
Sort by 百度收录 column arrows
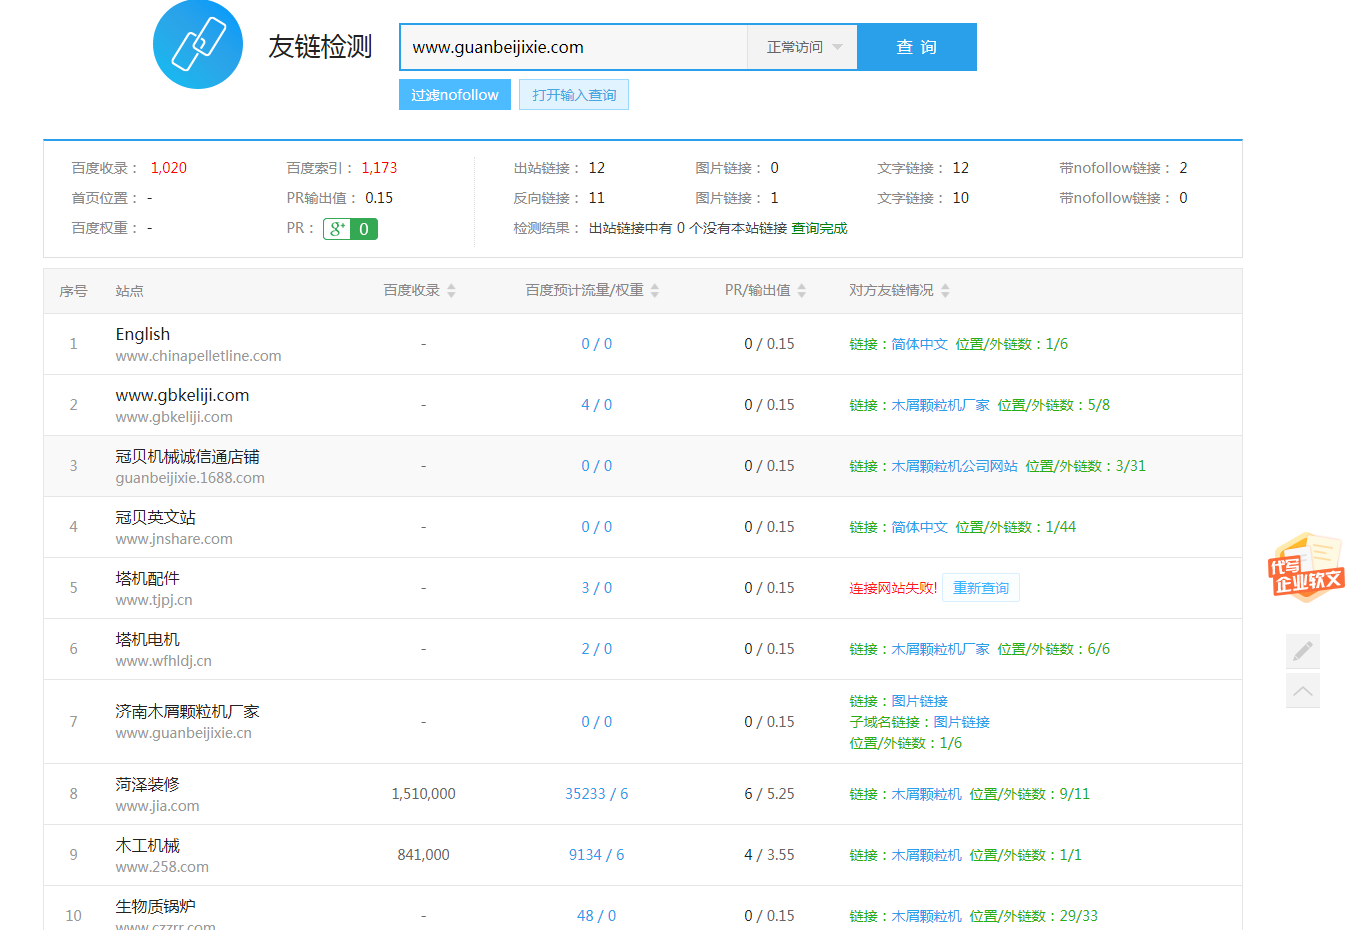451,291
